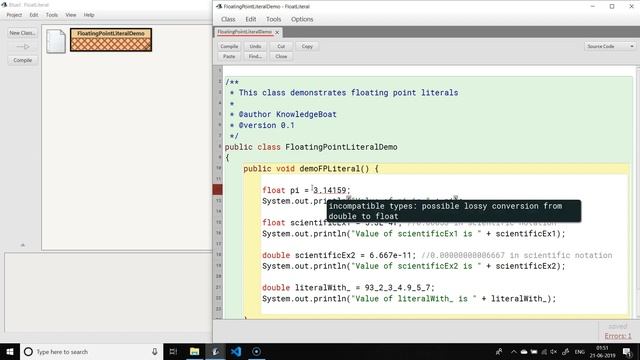Click the OneDrive cloud icon in tray
Screen dimensions: 640x360
tap(524, 352)
